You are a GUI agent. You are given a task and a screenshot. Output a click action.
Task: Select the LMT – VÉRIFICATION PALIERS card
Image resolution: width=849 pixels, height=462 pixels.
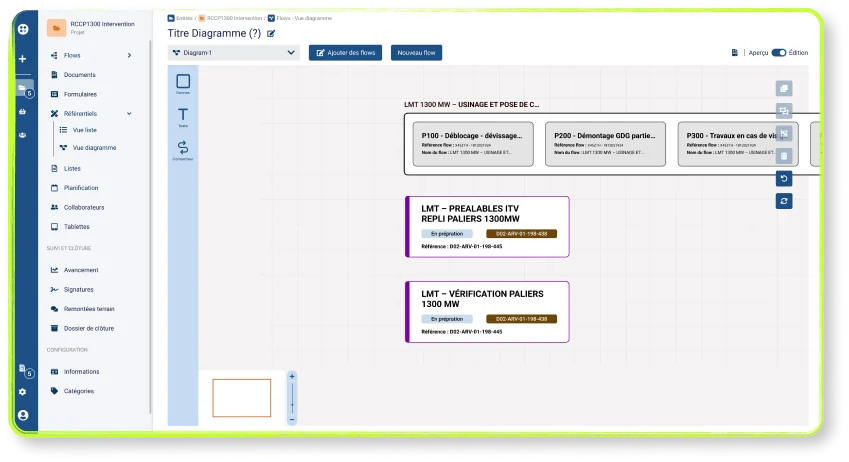487,312
